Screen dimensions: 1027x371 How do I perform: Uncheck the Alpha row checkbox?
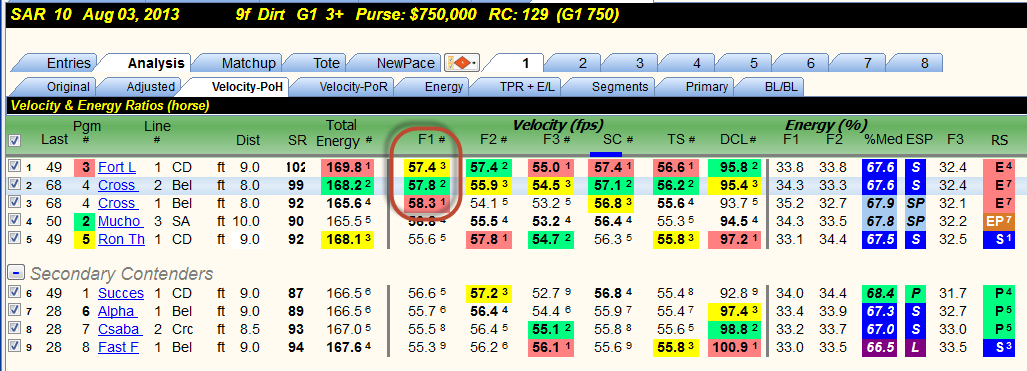(13, 311)
